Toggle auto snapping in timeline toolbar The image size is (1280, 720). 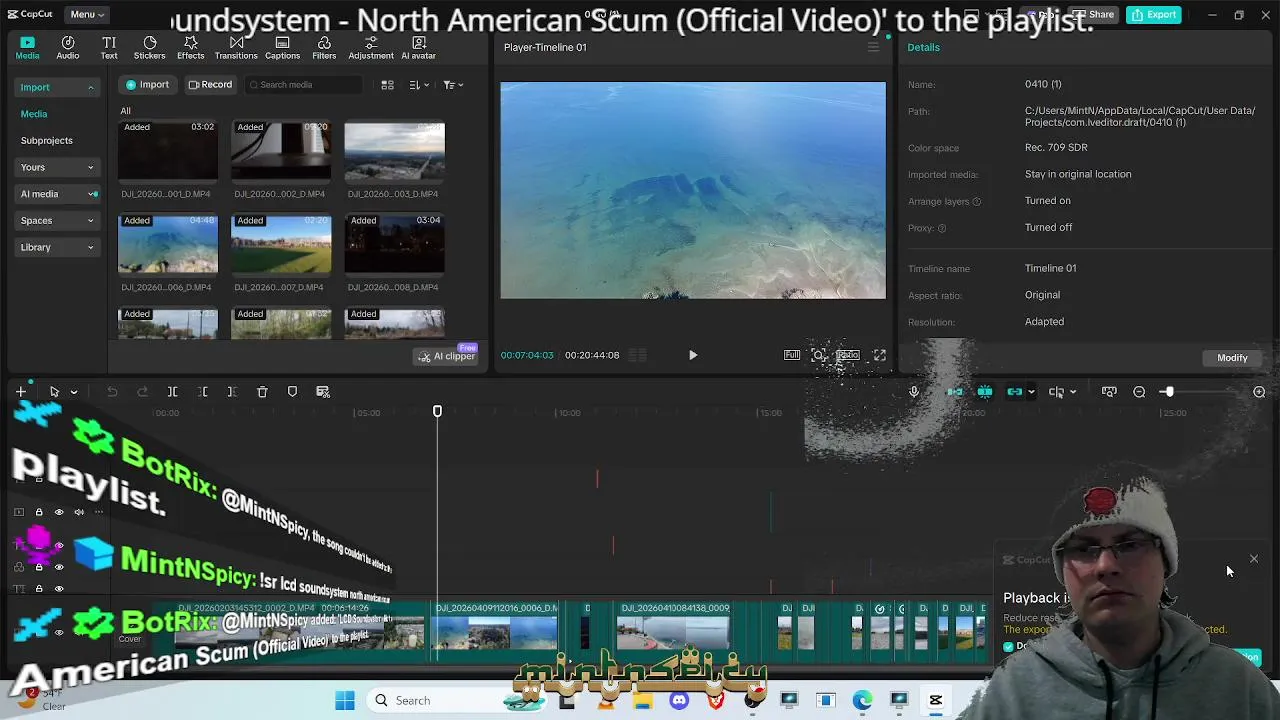(x=985, y=392)
